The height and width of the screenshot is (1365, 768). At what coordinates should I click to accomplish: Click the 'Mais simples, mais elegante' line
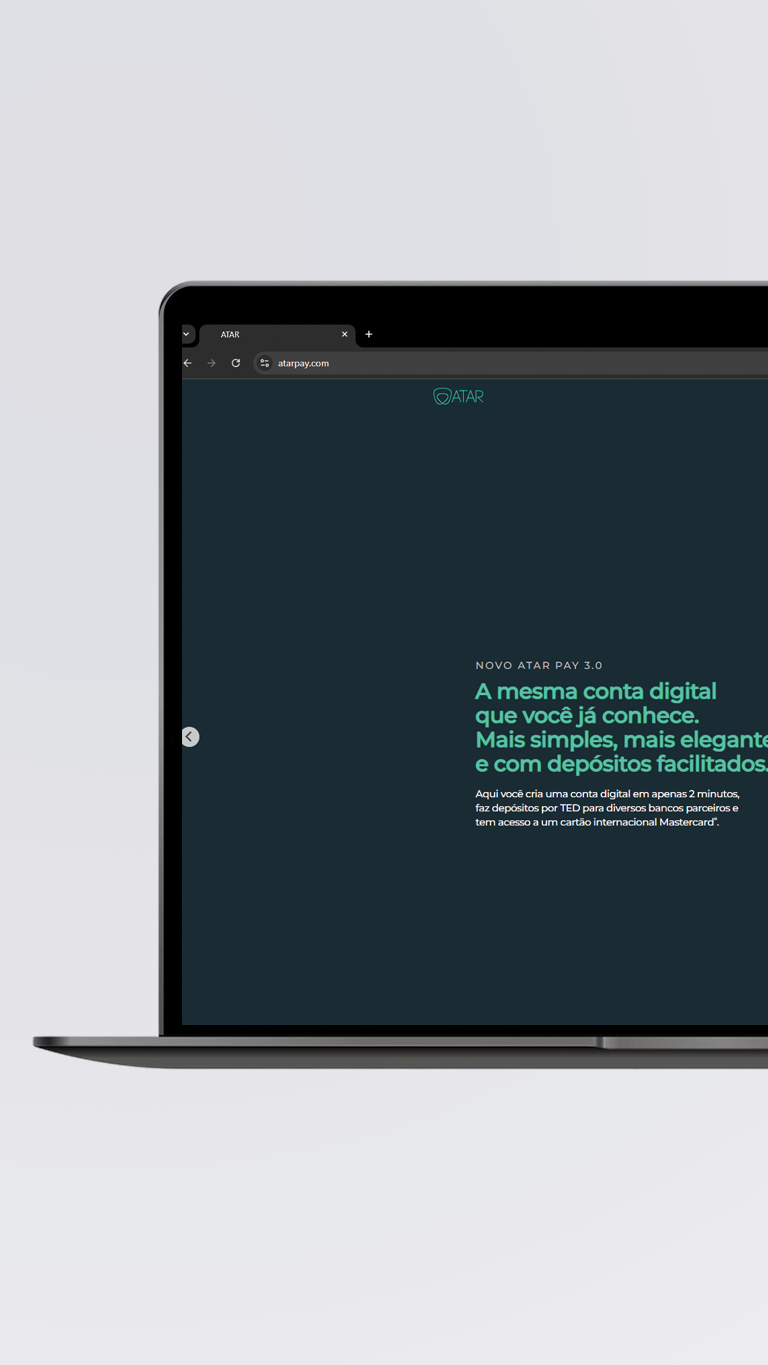620,740
